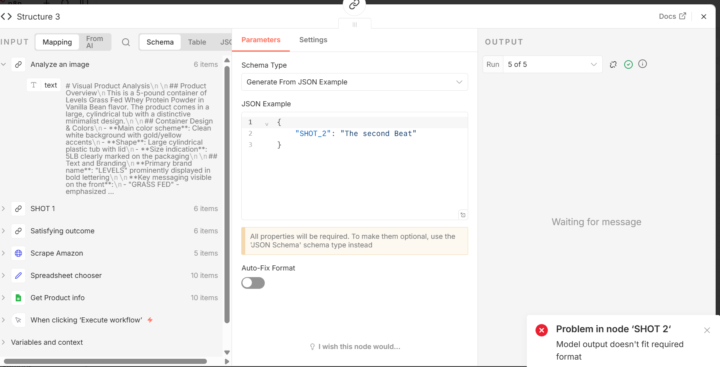
Task: Collapse the Analyze an image section
Action: tap(4, 65)
